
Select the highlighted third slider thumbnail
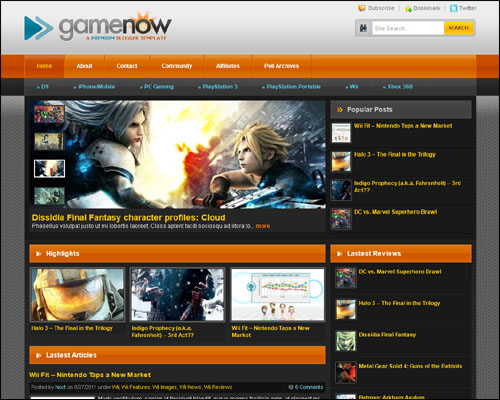point(49,168)
